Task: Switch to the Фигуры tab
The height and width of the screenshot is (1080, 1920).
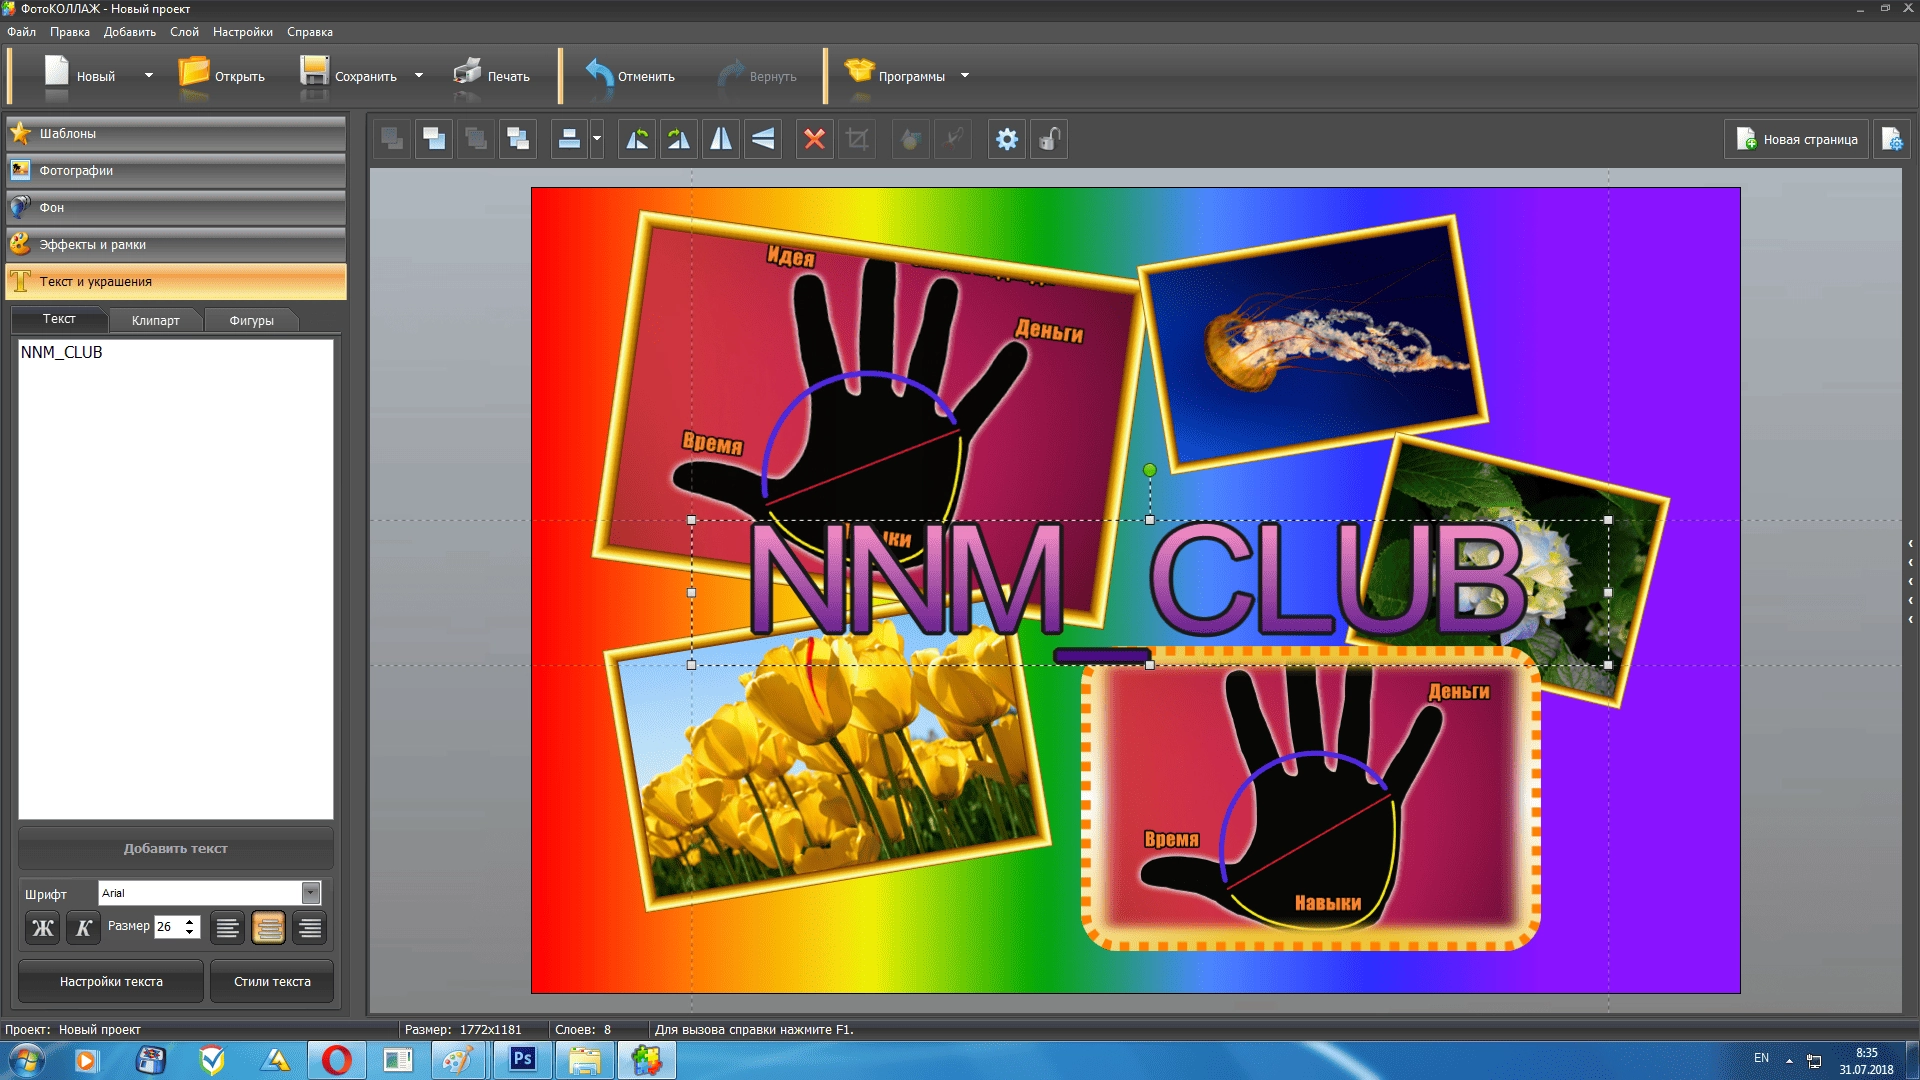Action: tap(251, 321)
